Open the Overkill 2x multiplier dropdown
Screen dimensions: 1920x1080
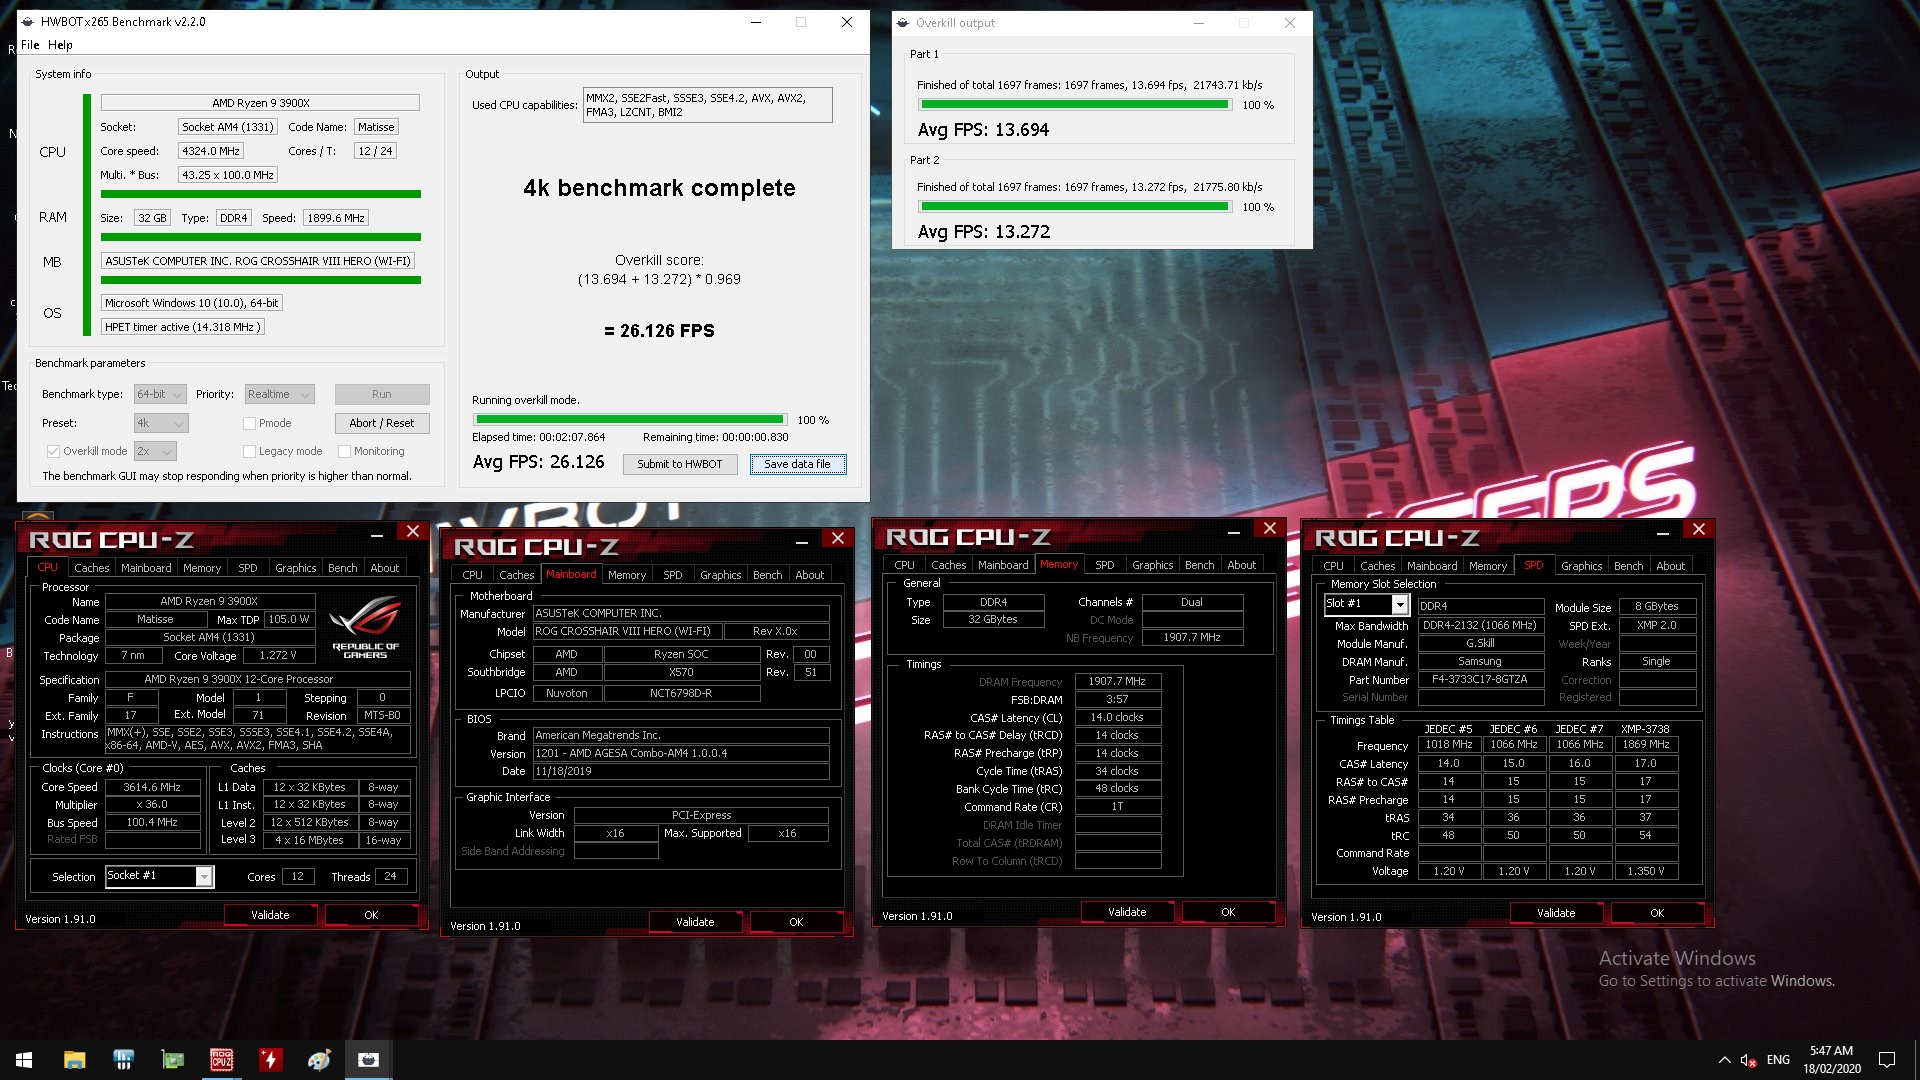point(155,451)
